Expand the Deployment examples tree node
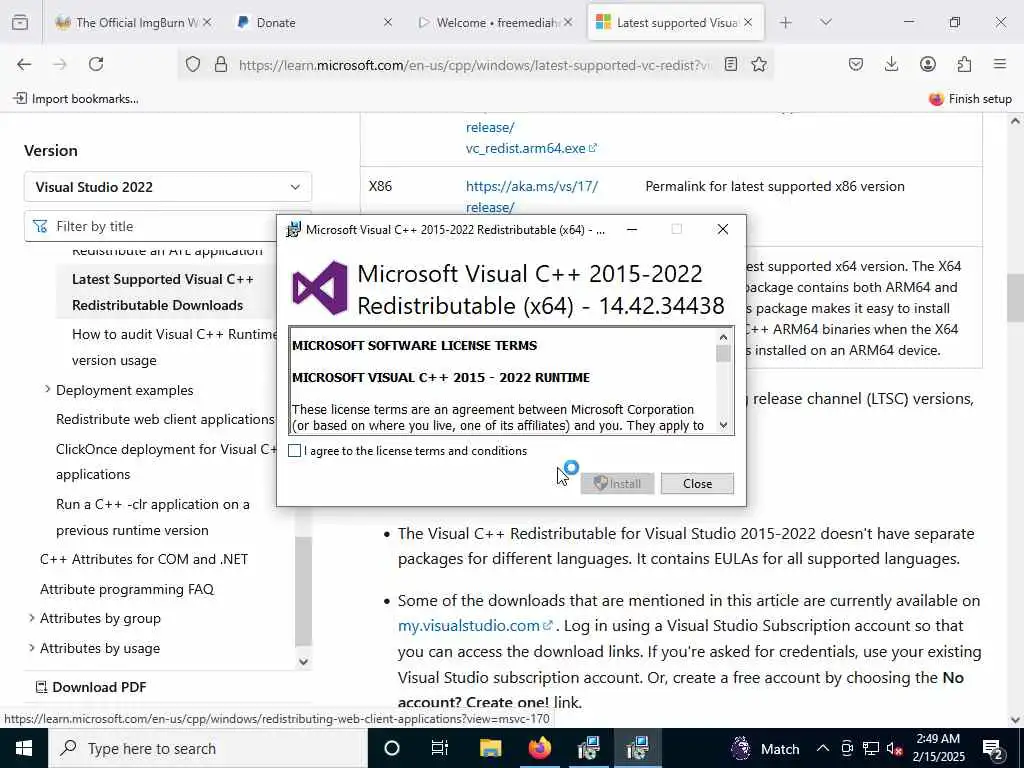Image resolution: width=1024 pixels, height=768 pixels. pyautogui.click(x=47, y=389)
